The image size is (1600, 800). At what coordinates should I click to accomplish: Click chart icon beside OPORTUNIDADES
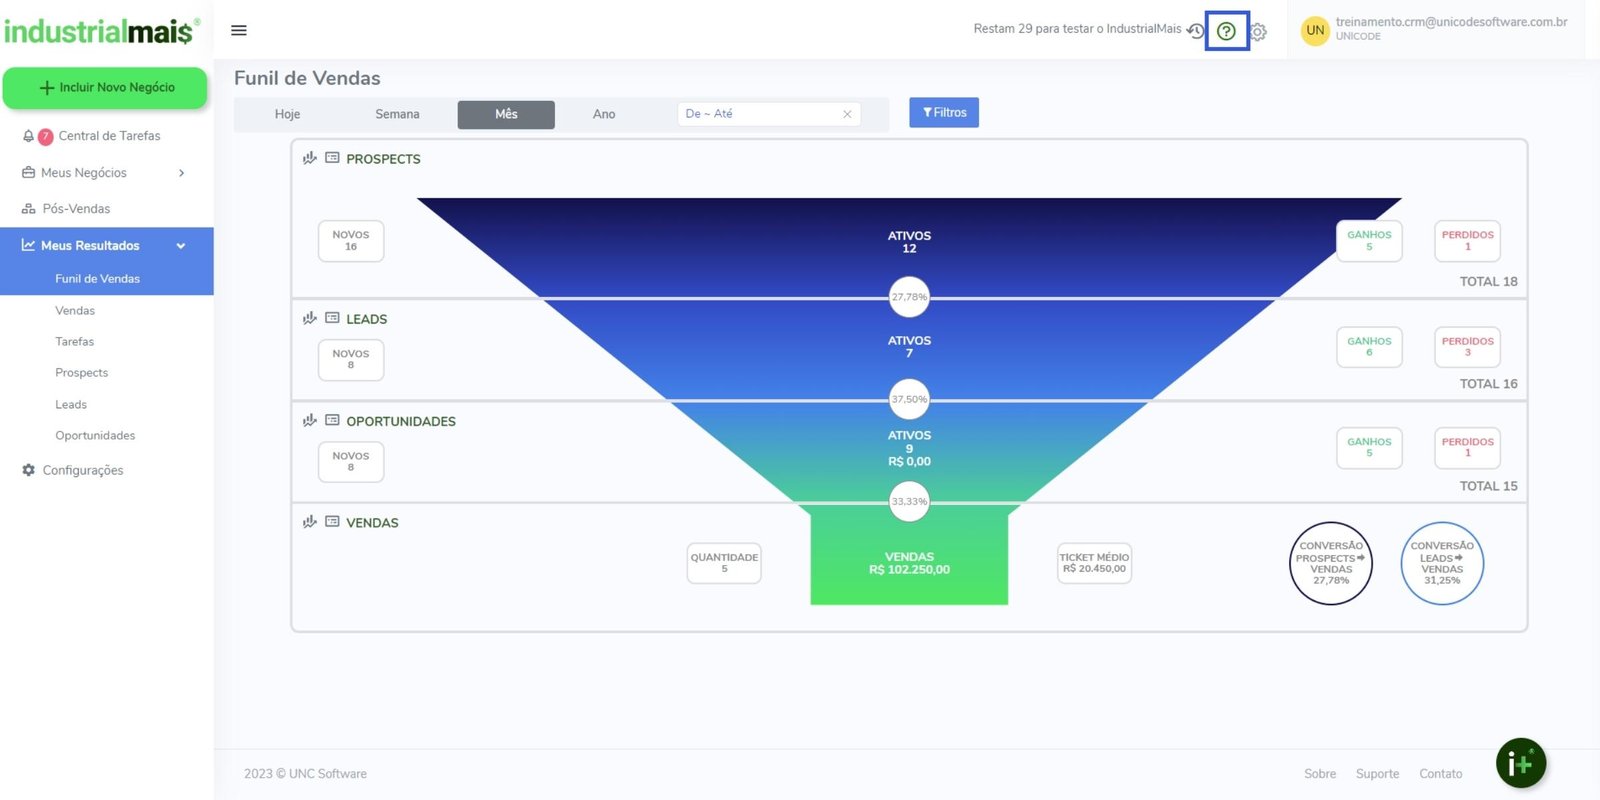(310, 421)
